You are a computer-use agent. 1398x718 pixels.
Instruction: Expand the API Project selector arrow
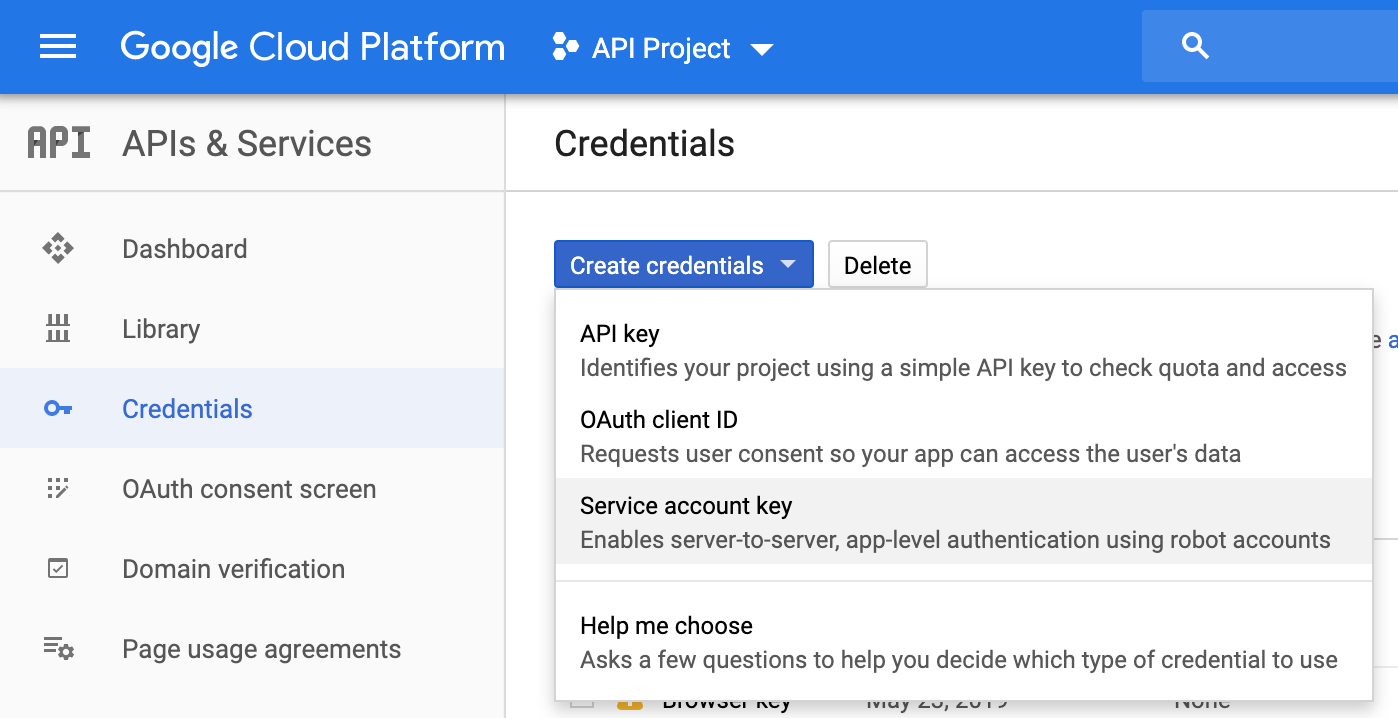[x=762, y=49]
